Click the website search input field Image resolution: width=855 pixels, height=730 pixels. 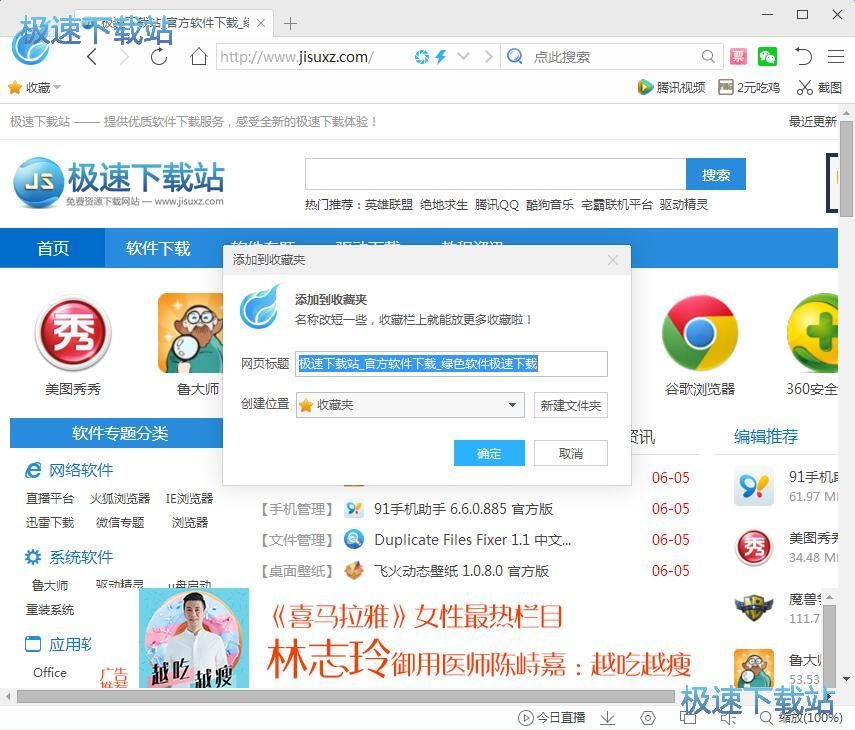click(495, 174)
